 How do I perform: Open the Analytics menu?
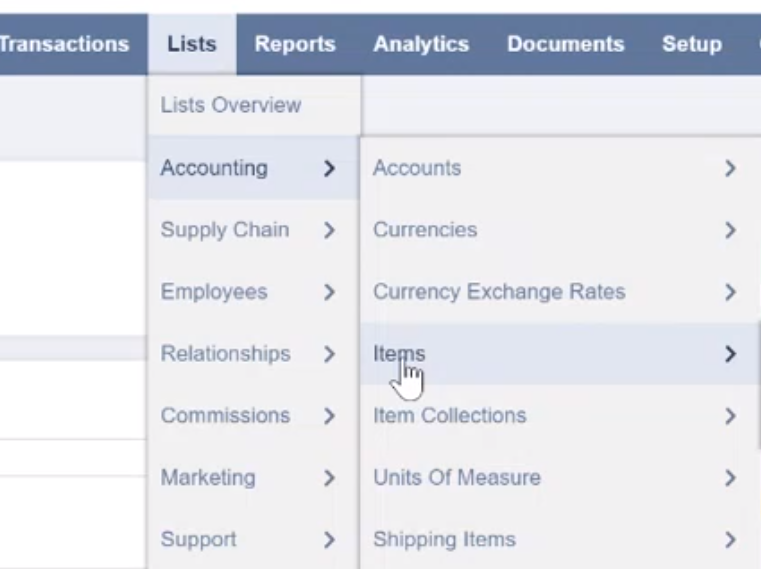(421, 44)
